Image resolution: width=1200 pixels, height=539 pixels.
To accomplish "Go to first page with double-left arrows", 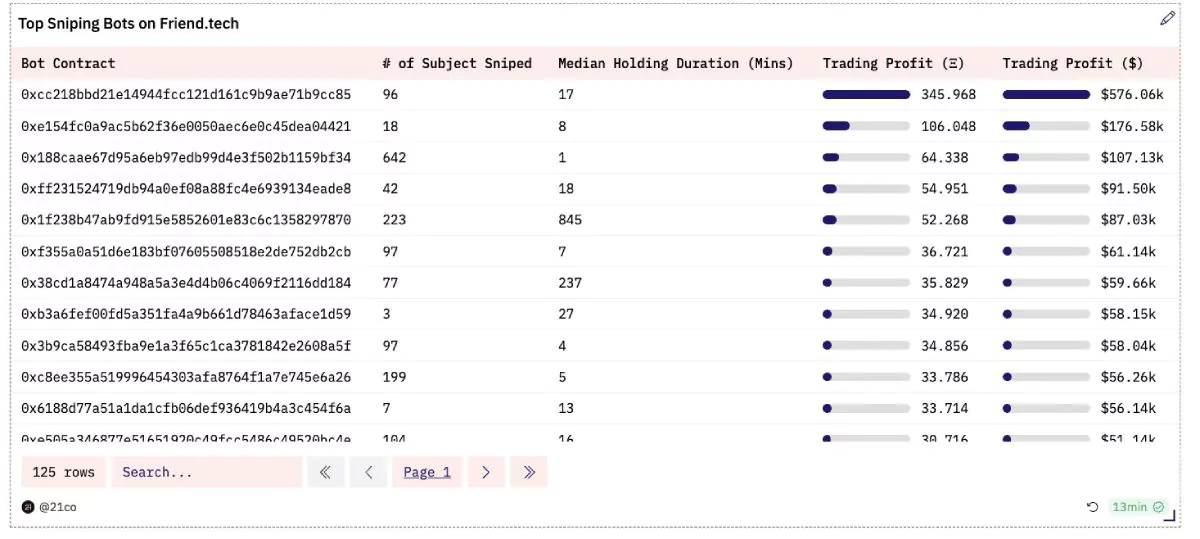I will click(326, 472).
